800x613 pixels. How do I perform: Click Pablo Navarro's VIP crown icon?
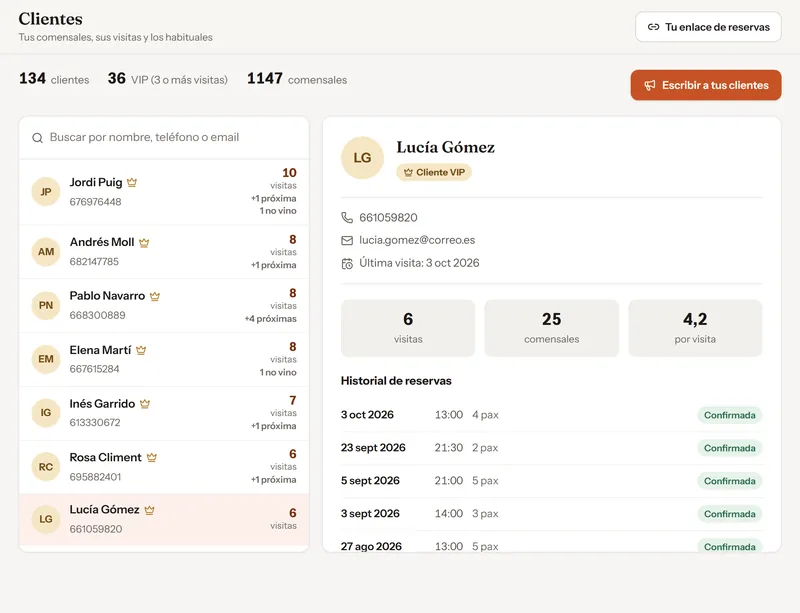[x=155, y=296]
